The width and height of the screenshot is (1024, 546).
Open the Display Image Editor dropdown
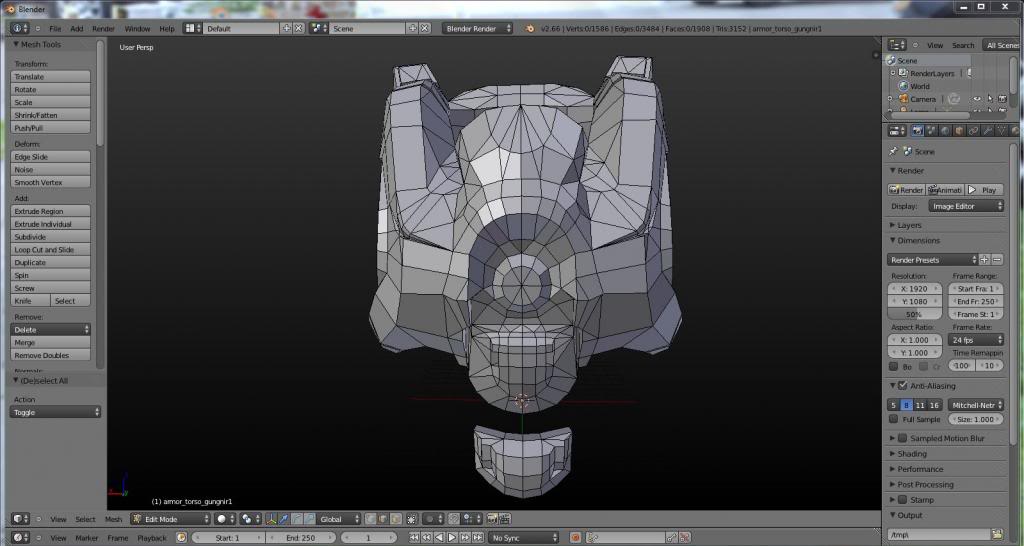pyautogui.click(x=966, y=206)
